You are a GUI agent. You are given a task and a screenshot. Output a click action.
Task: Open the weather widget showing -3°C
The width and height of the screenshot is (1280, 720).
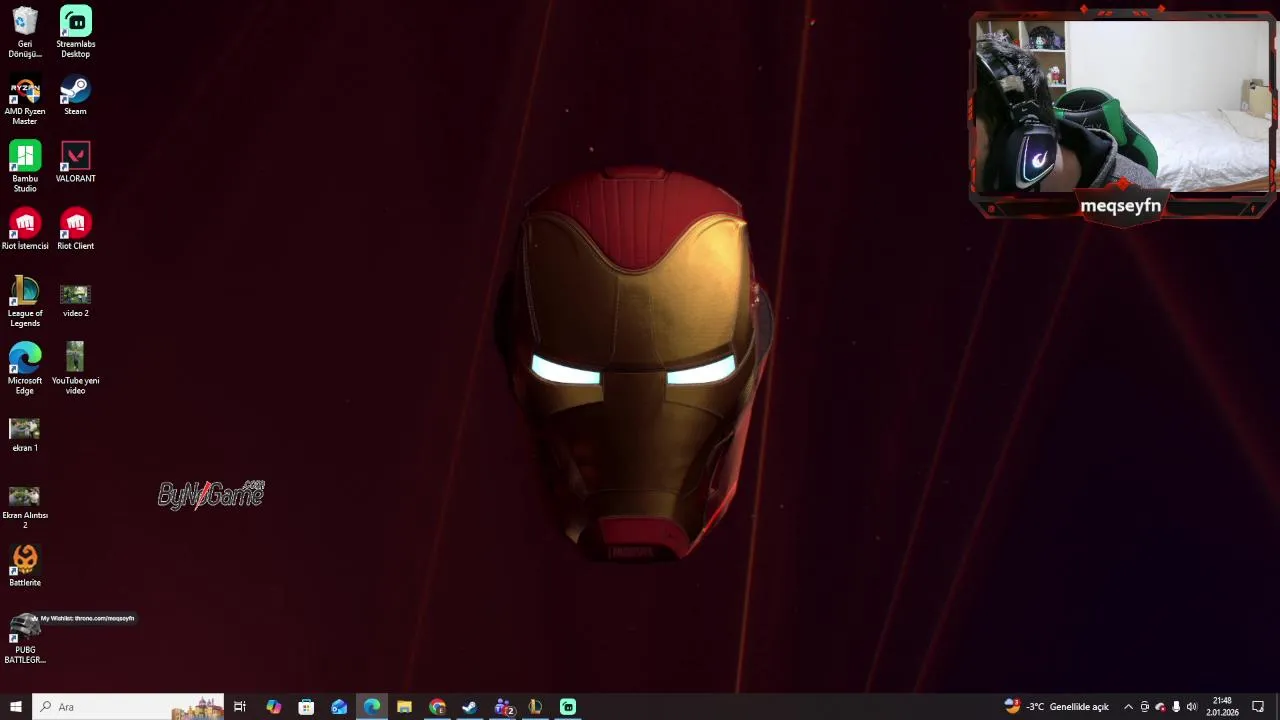click(x=1056, y=707)
